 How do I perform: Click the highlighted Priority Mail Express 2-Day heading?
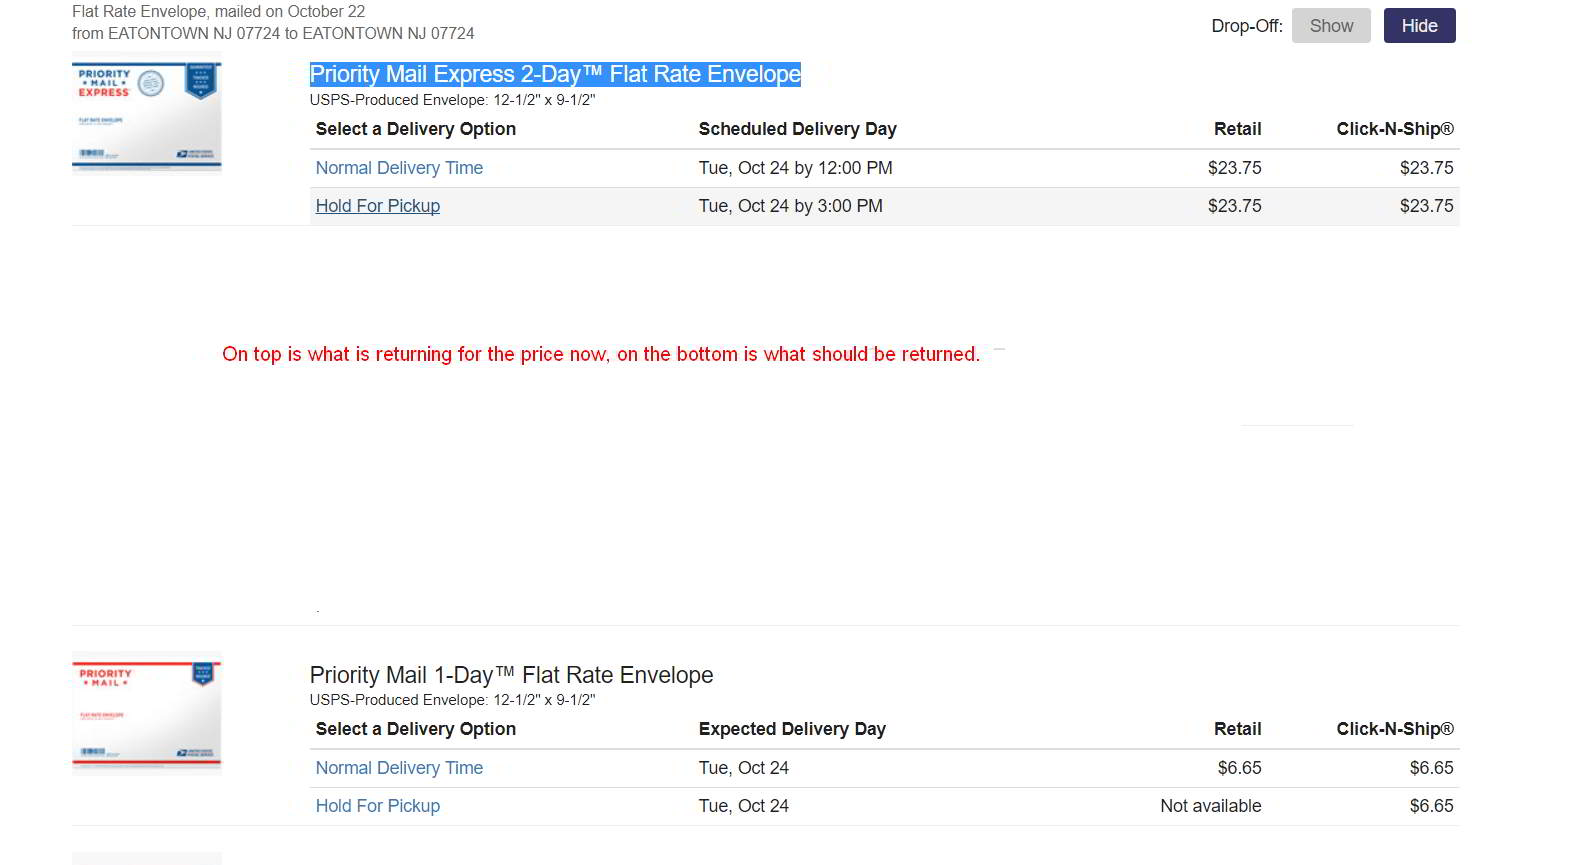[x=555, y=74]
